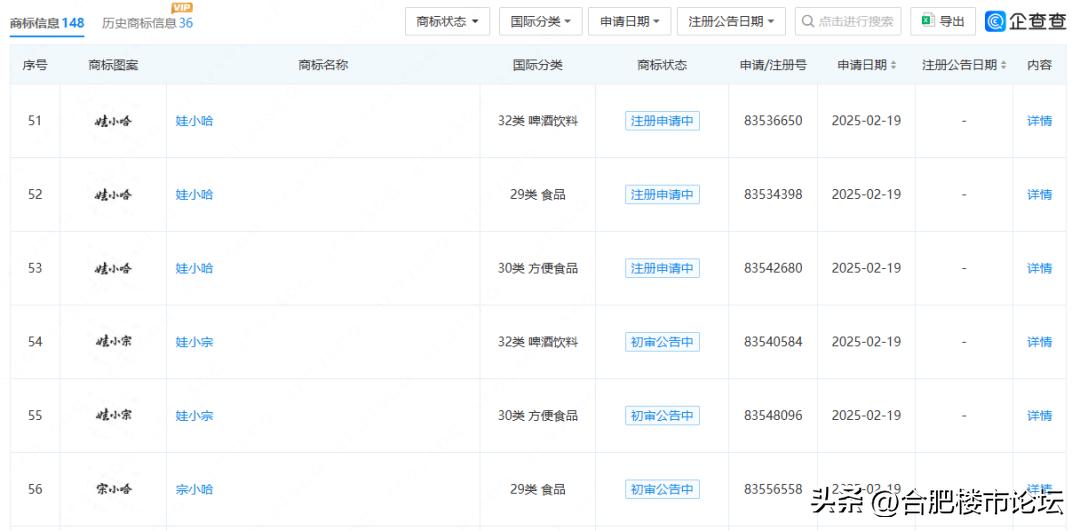The height and width of the screenshot is (531, 1080).
Task: Click 注册申请中 status tag in row 53
Action: 662,269
